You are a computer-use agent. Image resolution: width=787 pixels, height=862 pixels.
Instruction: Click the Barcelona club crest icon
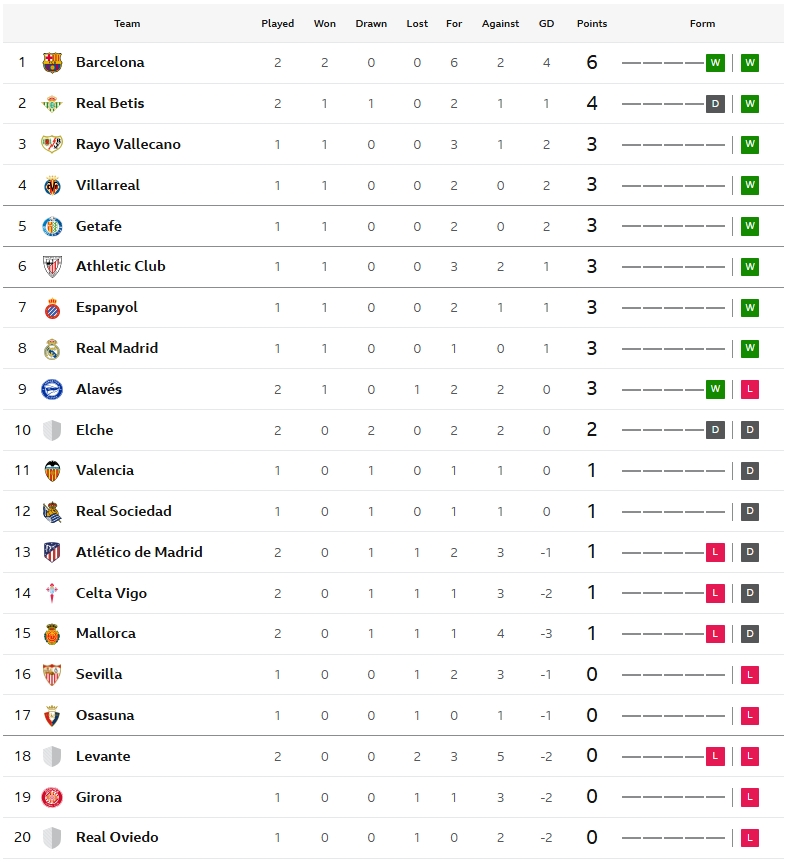click(x=52, y=63)
